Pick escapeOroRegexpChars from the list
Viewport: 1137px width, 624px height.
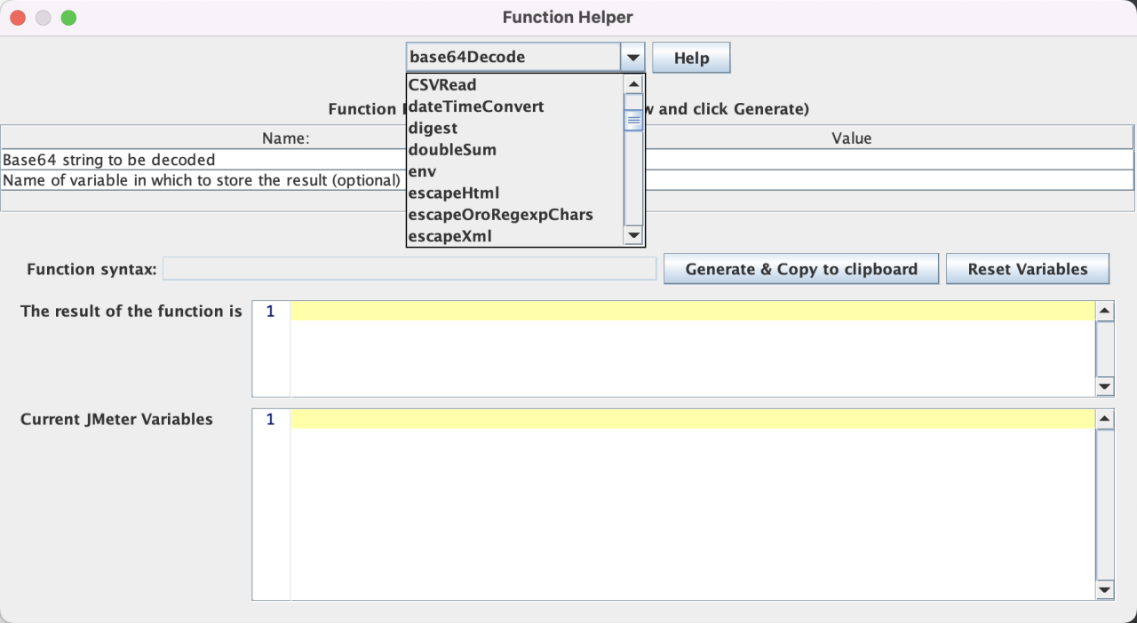pos(500,215)
